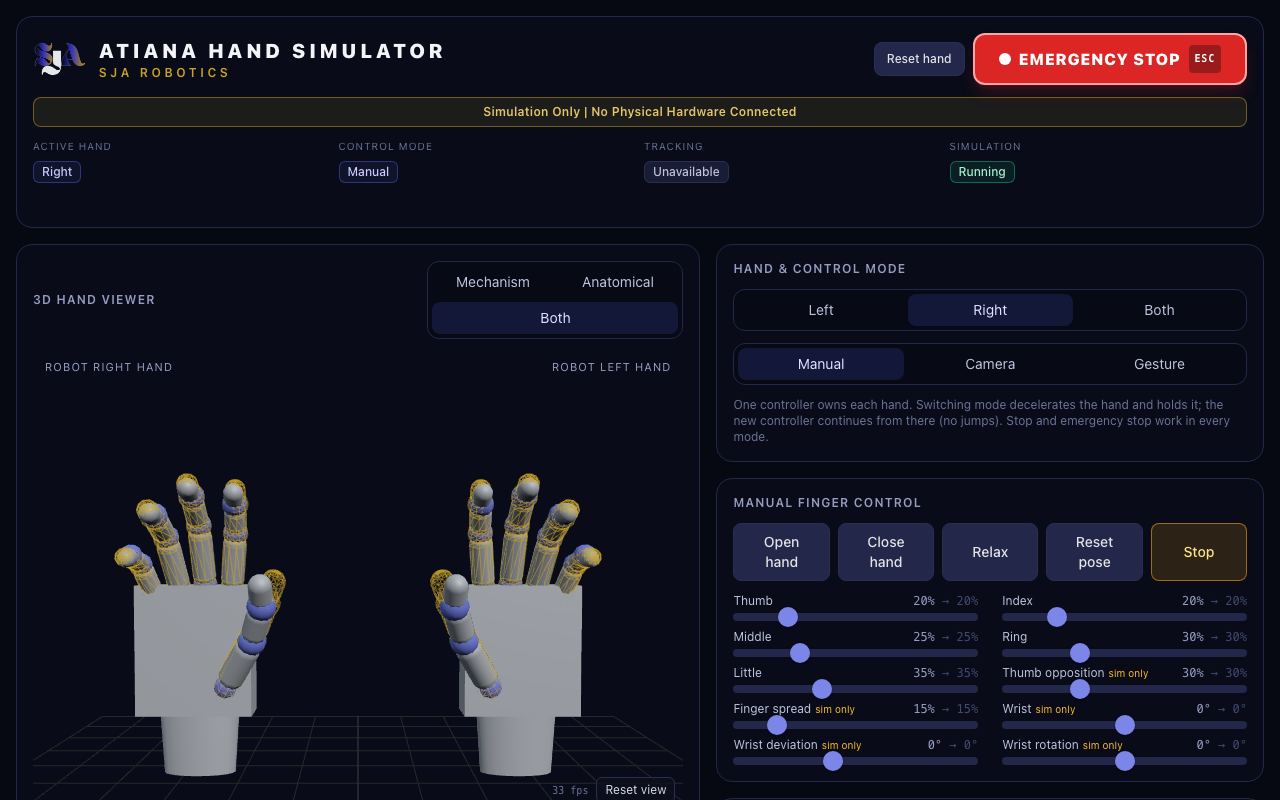Click the robot right hand 3D model
This screenshot has height=800, width=1280.
[200, 625]
